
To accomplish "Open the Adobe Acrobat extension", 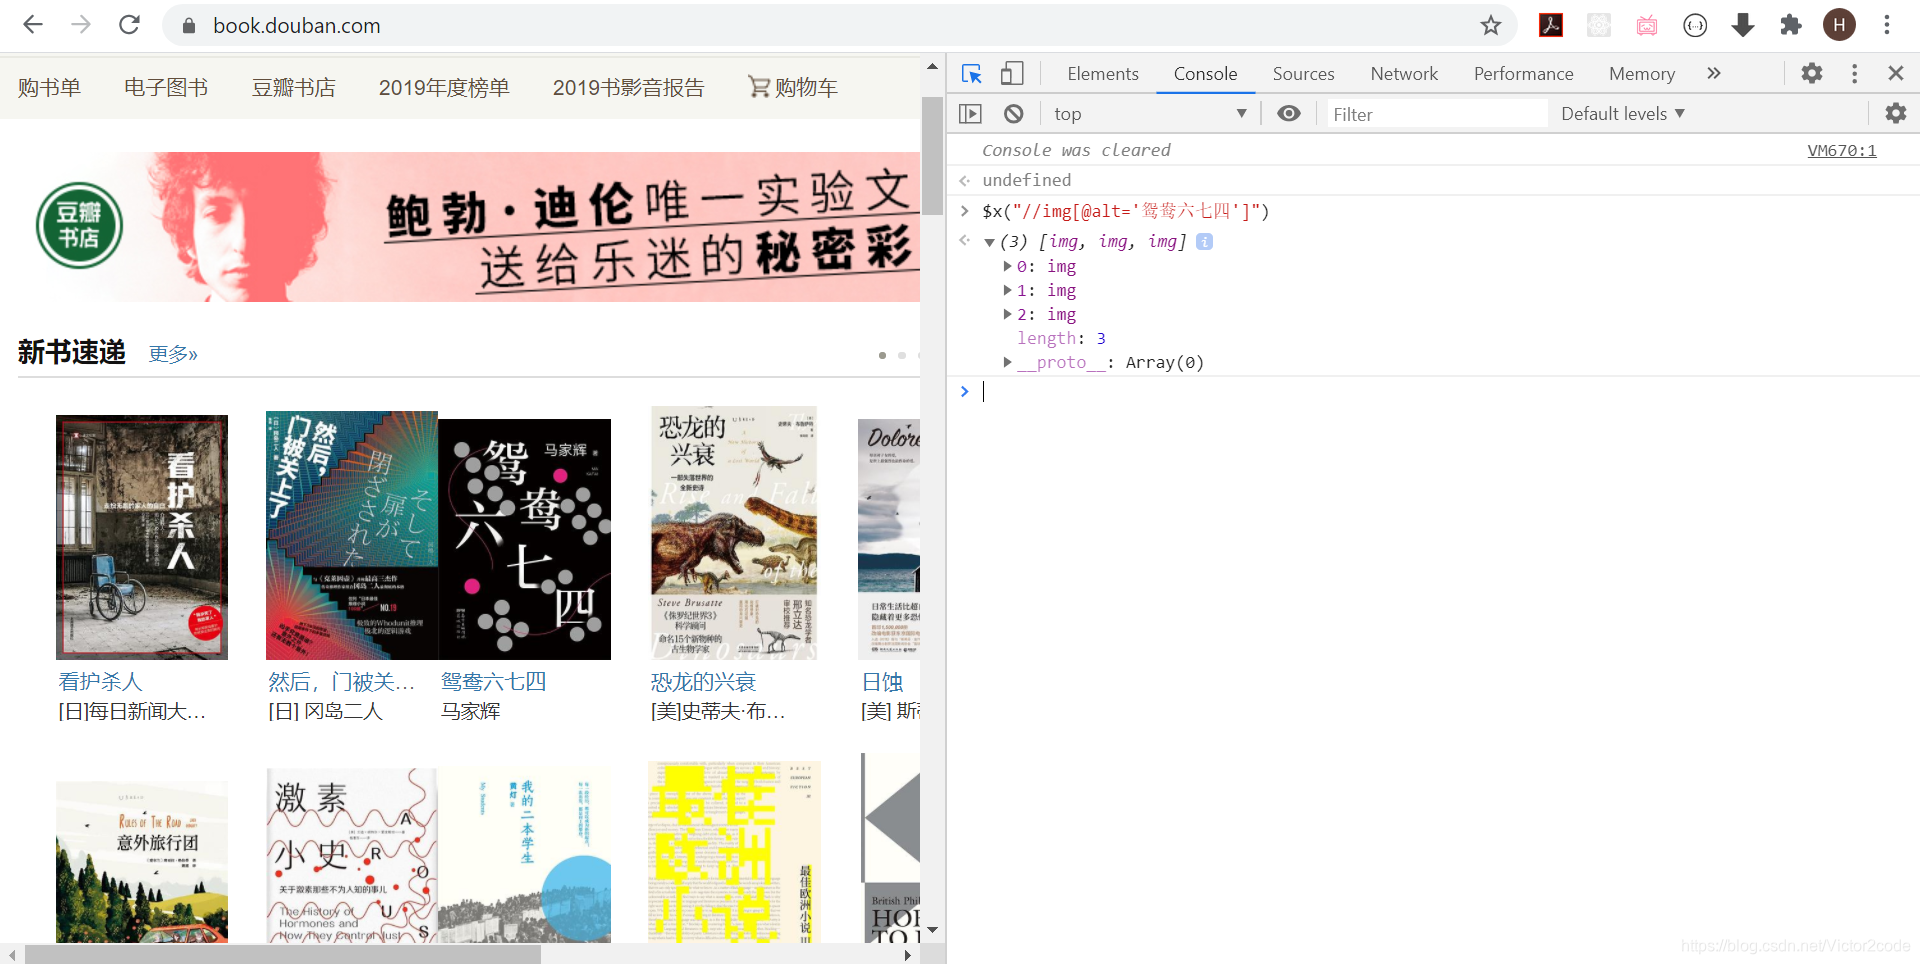I will tap(1551, 25).
